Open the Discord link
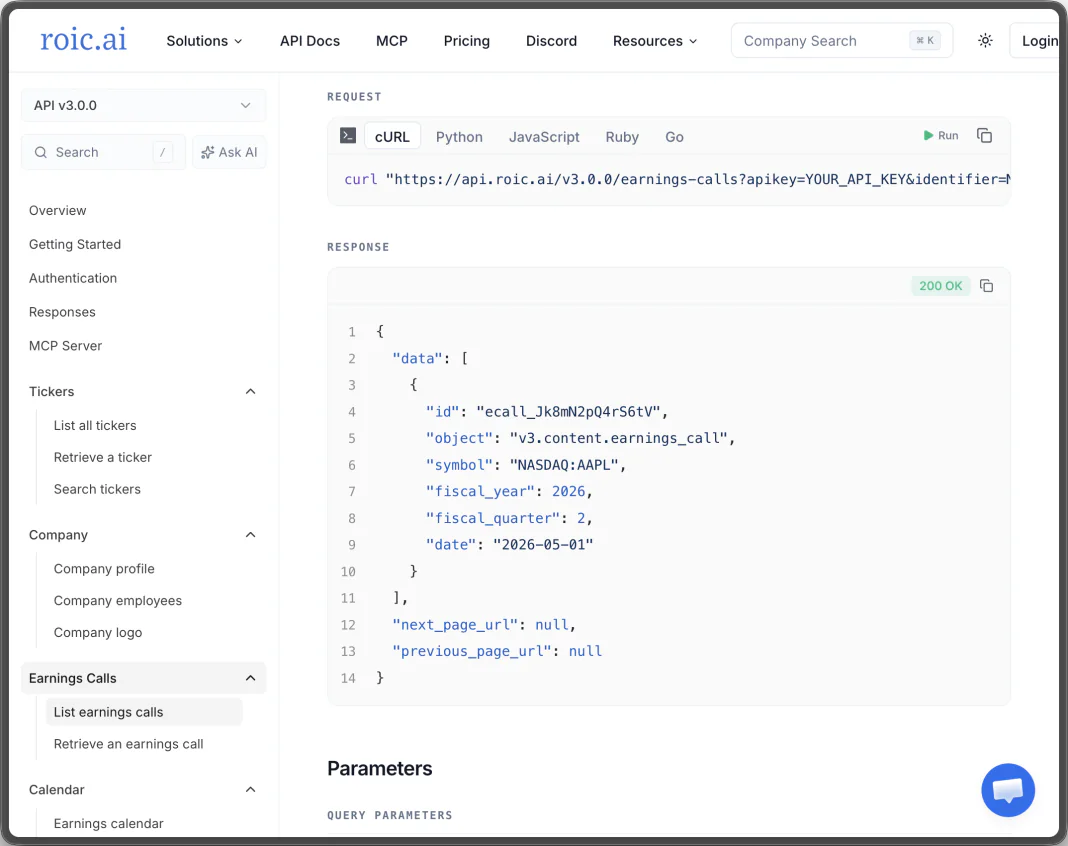Image resolution: width=1068 pixels, height=846 pixels. click(x=551, y=41)
